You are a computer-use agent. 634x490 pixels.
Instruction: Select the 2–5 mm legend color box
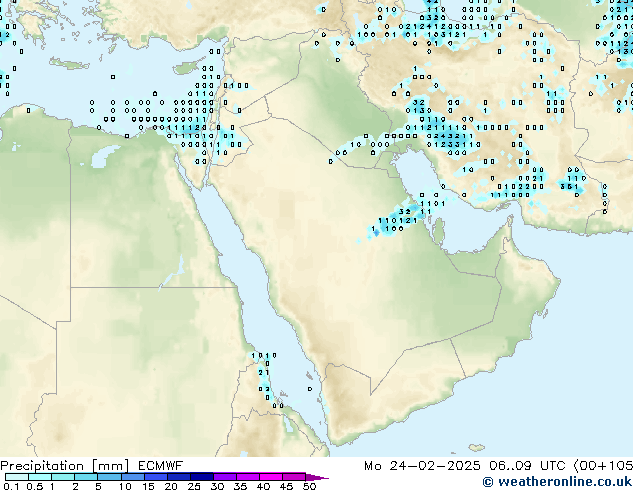tap(86, 477)
